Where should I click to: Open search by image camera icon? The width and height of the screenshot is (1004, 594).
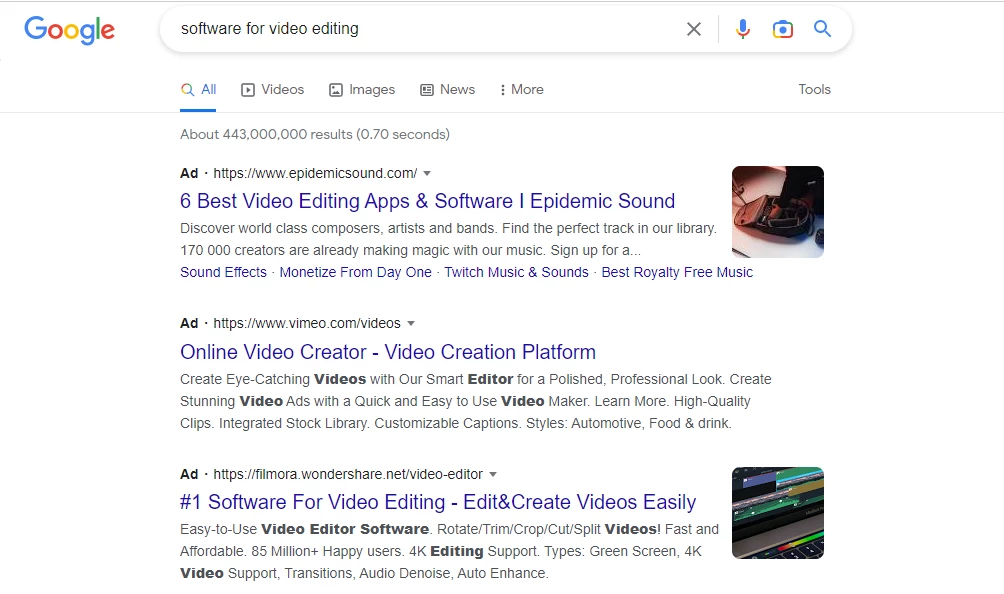[782, 29]
